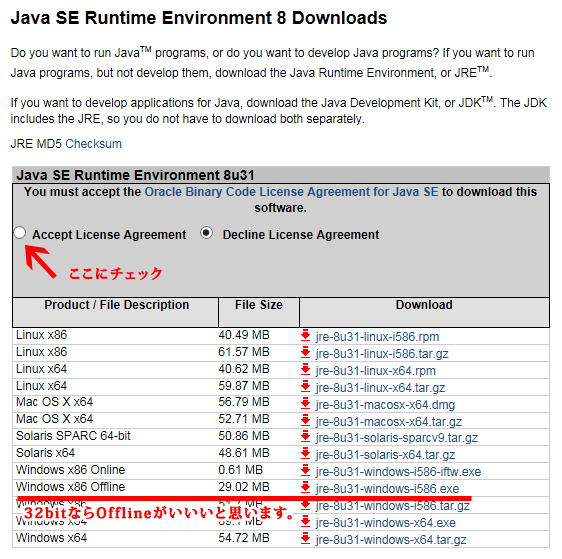Click the Java SE Runtime Environment 8u31 table title
Image resolution: width=562 pixels, height=559 pixels.
point(135,175)
